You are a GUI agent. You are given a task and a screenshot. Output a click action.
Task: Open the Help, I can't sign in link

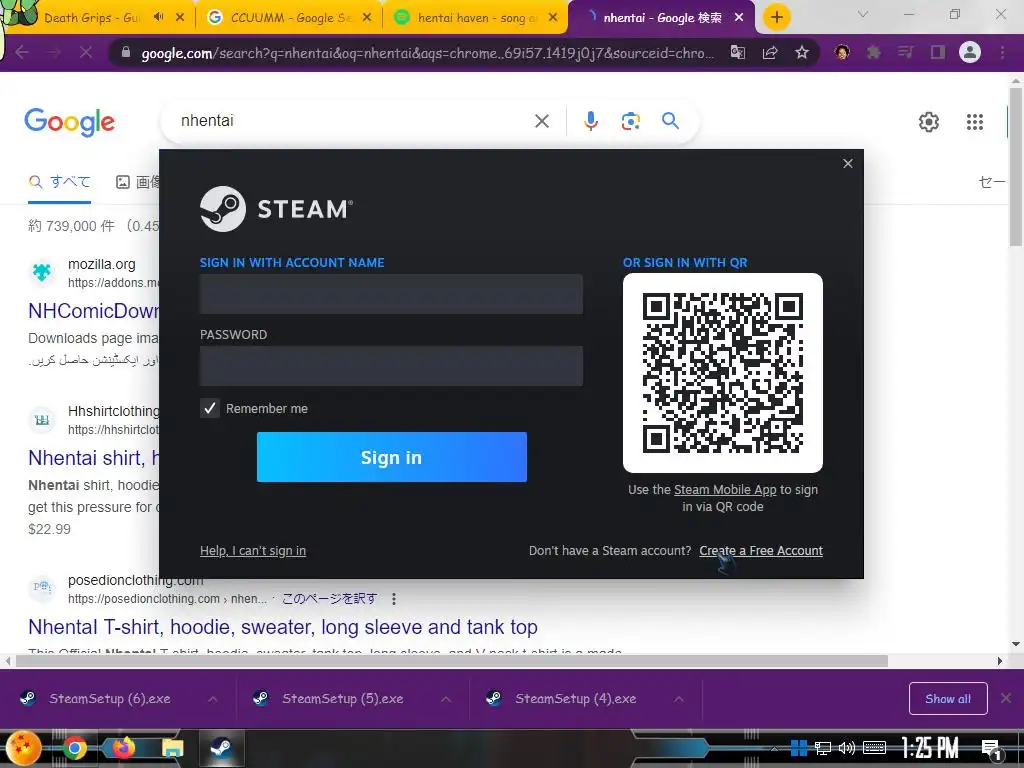coord(253,551)
